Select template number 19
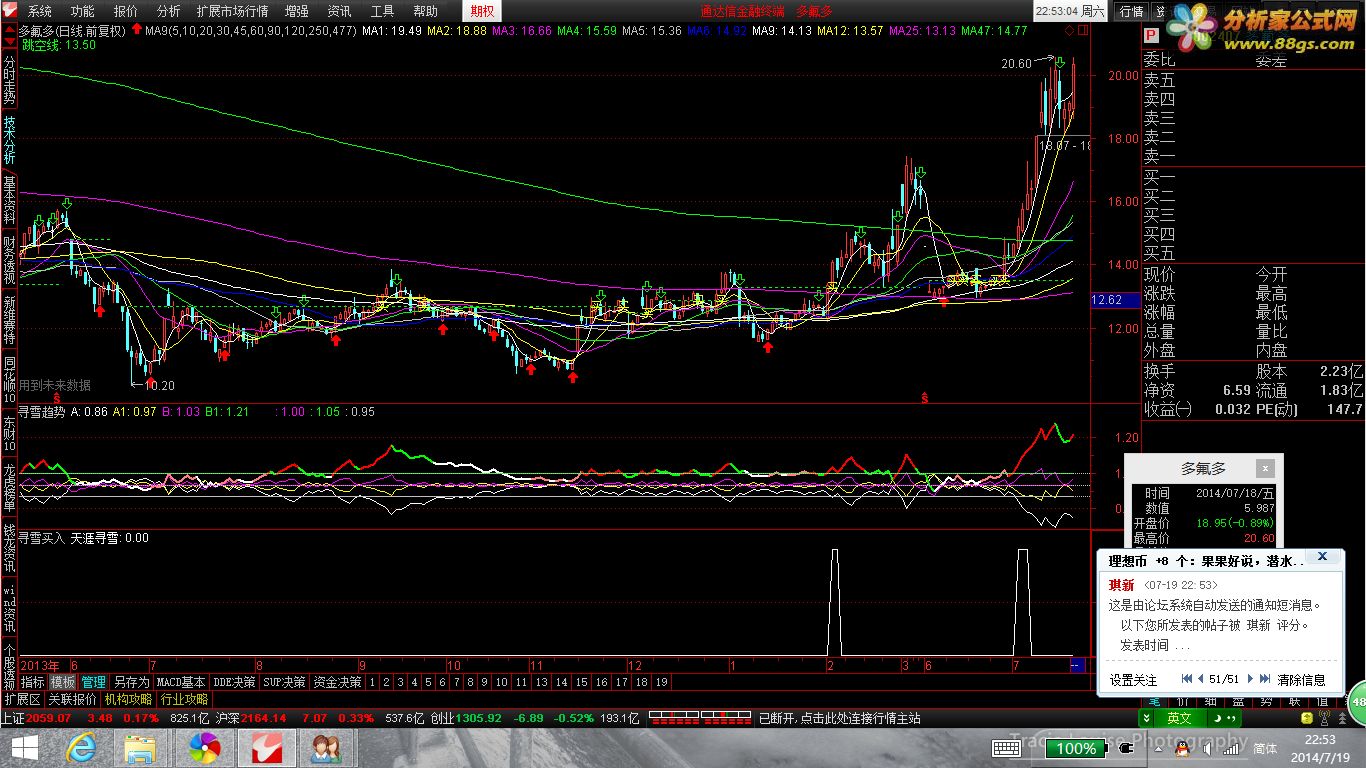The width and height of the screenshot is (1366, 768). (x=661, y=682)
